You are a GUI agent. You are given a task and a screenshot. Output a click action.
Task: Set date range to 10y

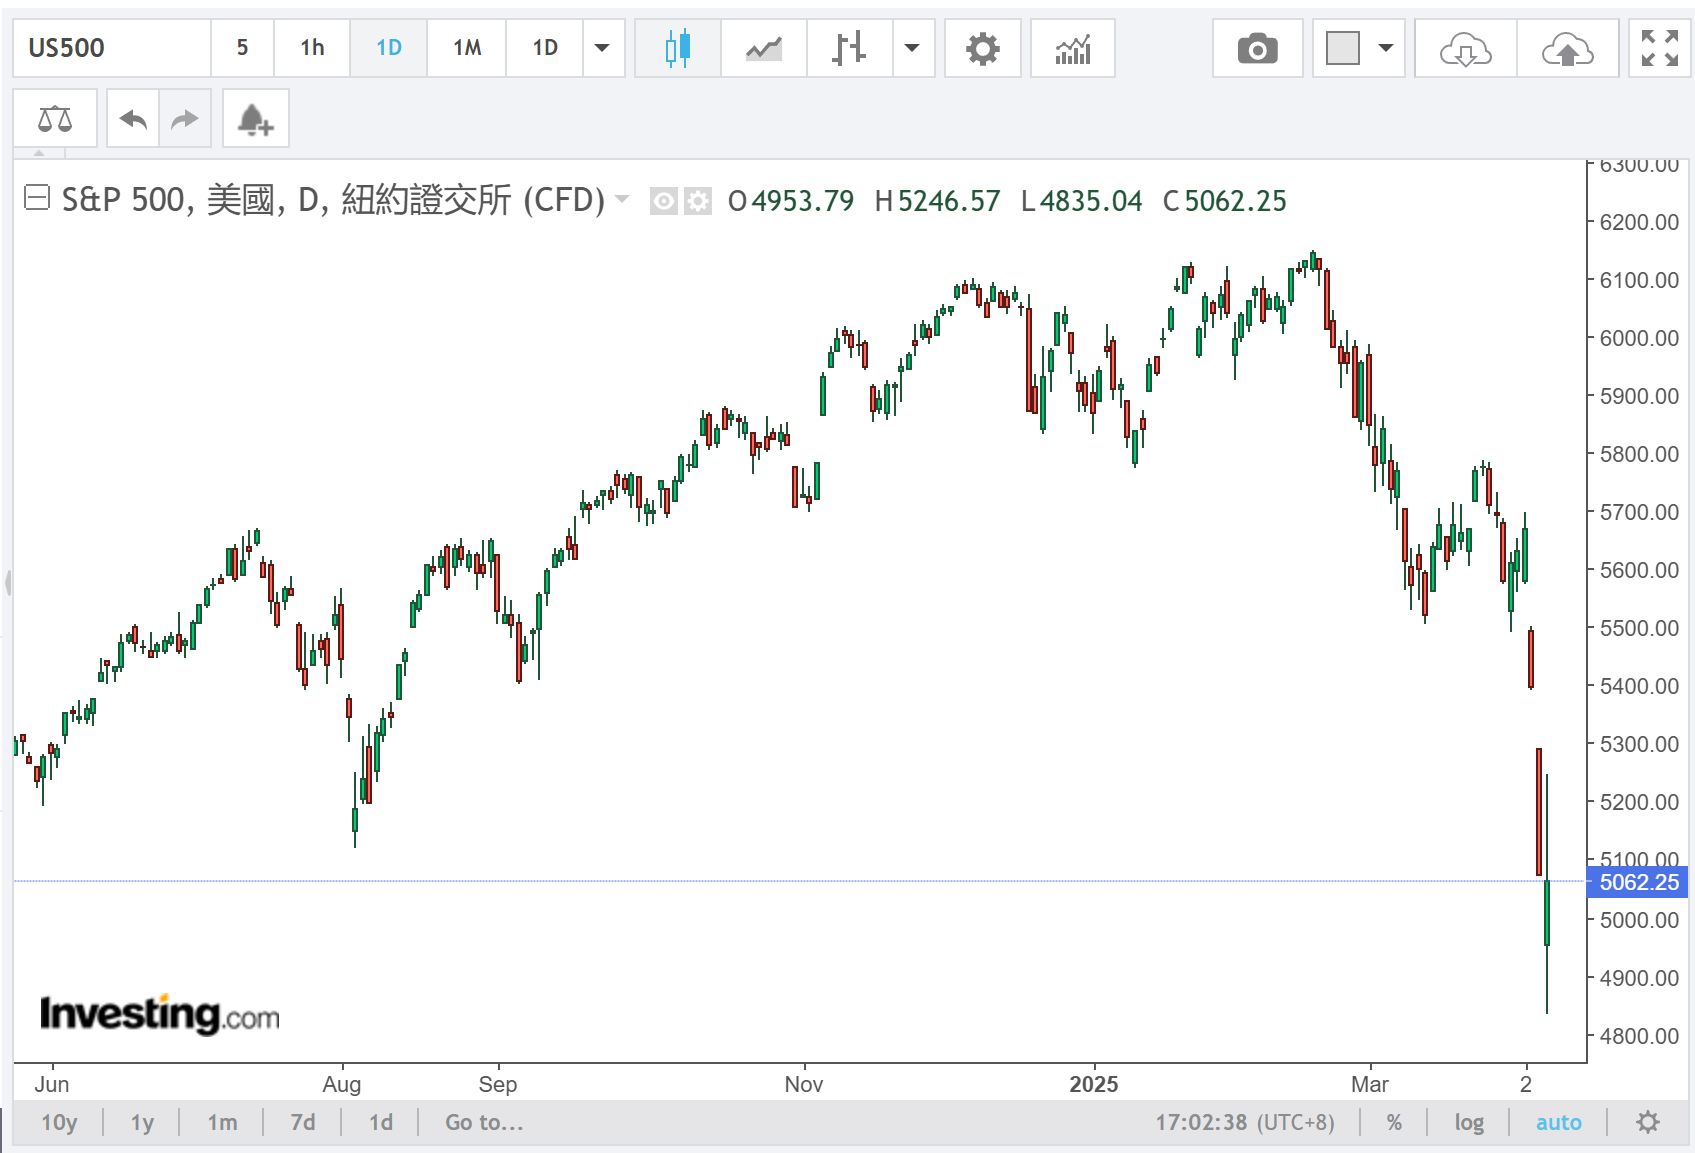pos(59,1122)
